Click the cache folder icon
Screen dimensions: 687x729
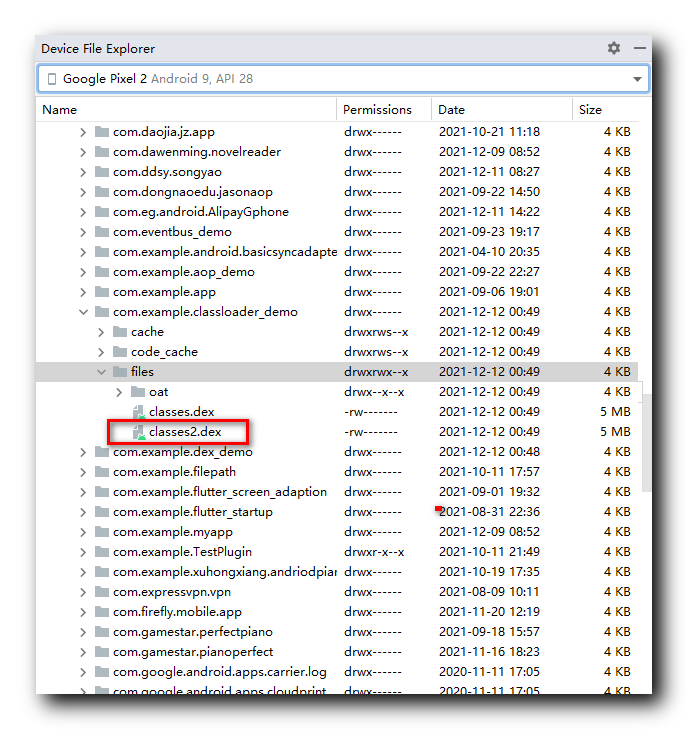pyautogui.click(x=120, y=331)
